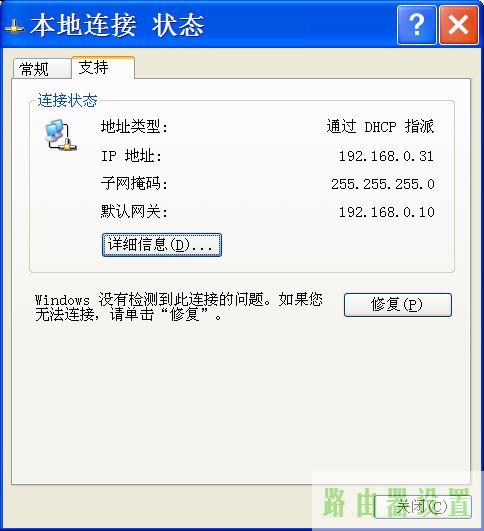The image size is (484, 531).
Task: Click the 地址类型 label
Action: (134, 127)
